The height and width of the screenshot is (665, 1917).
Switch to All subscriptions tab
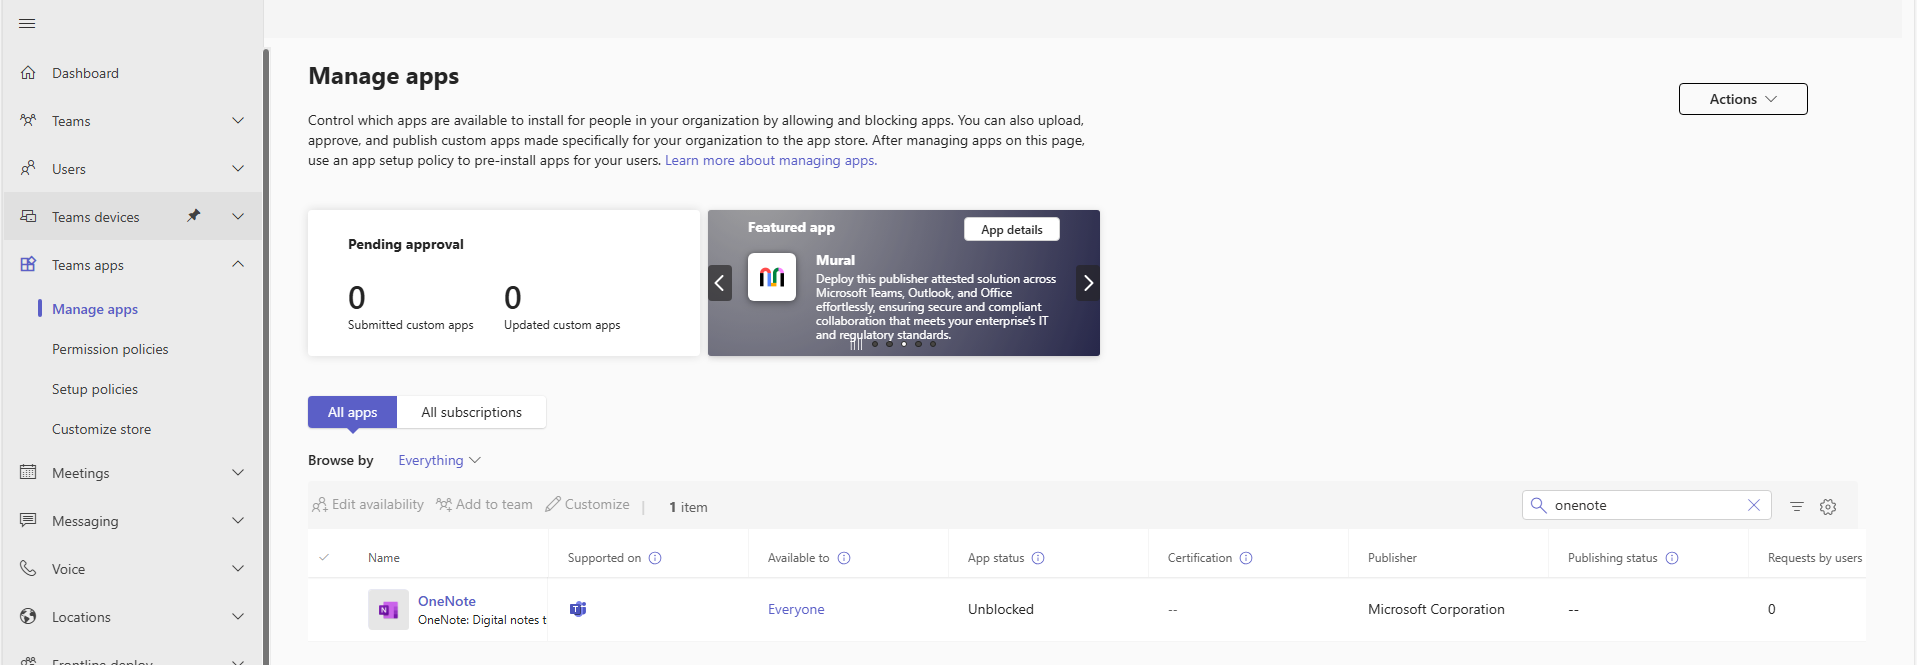pyautogui.click(x=471, y=412)
